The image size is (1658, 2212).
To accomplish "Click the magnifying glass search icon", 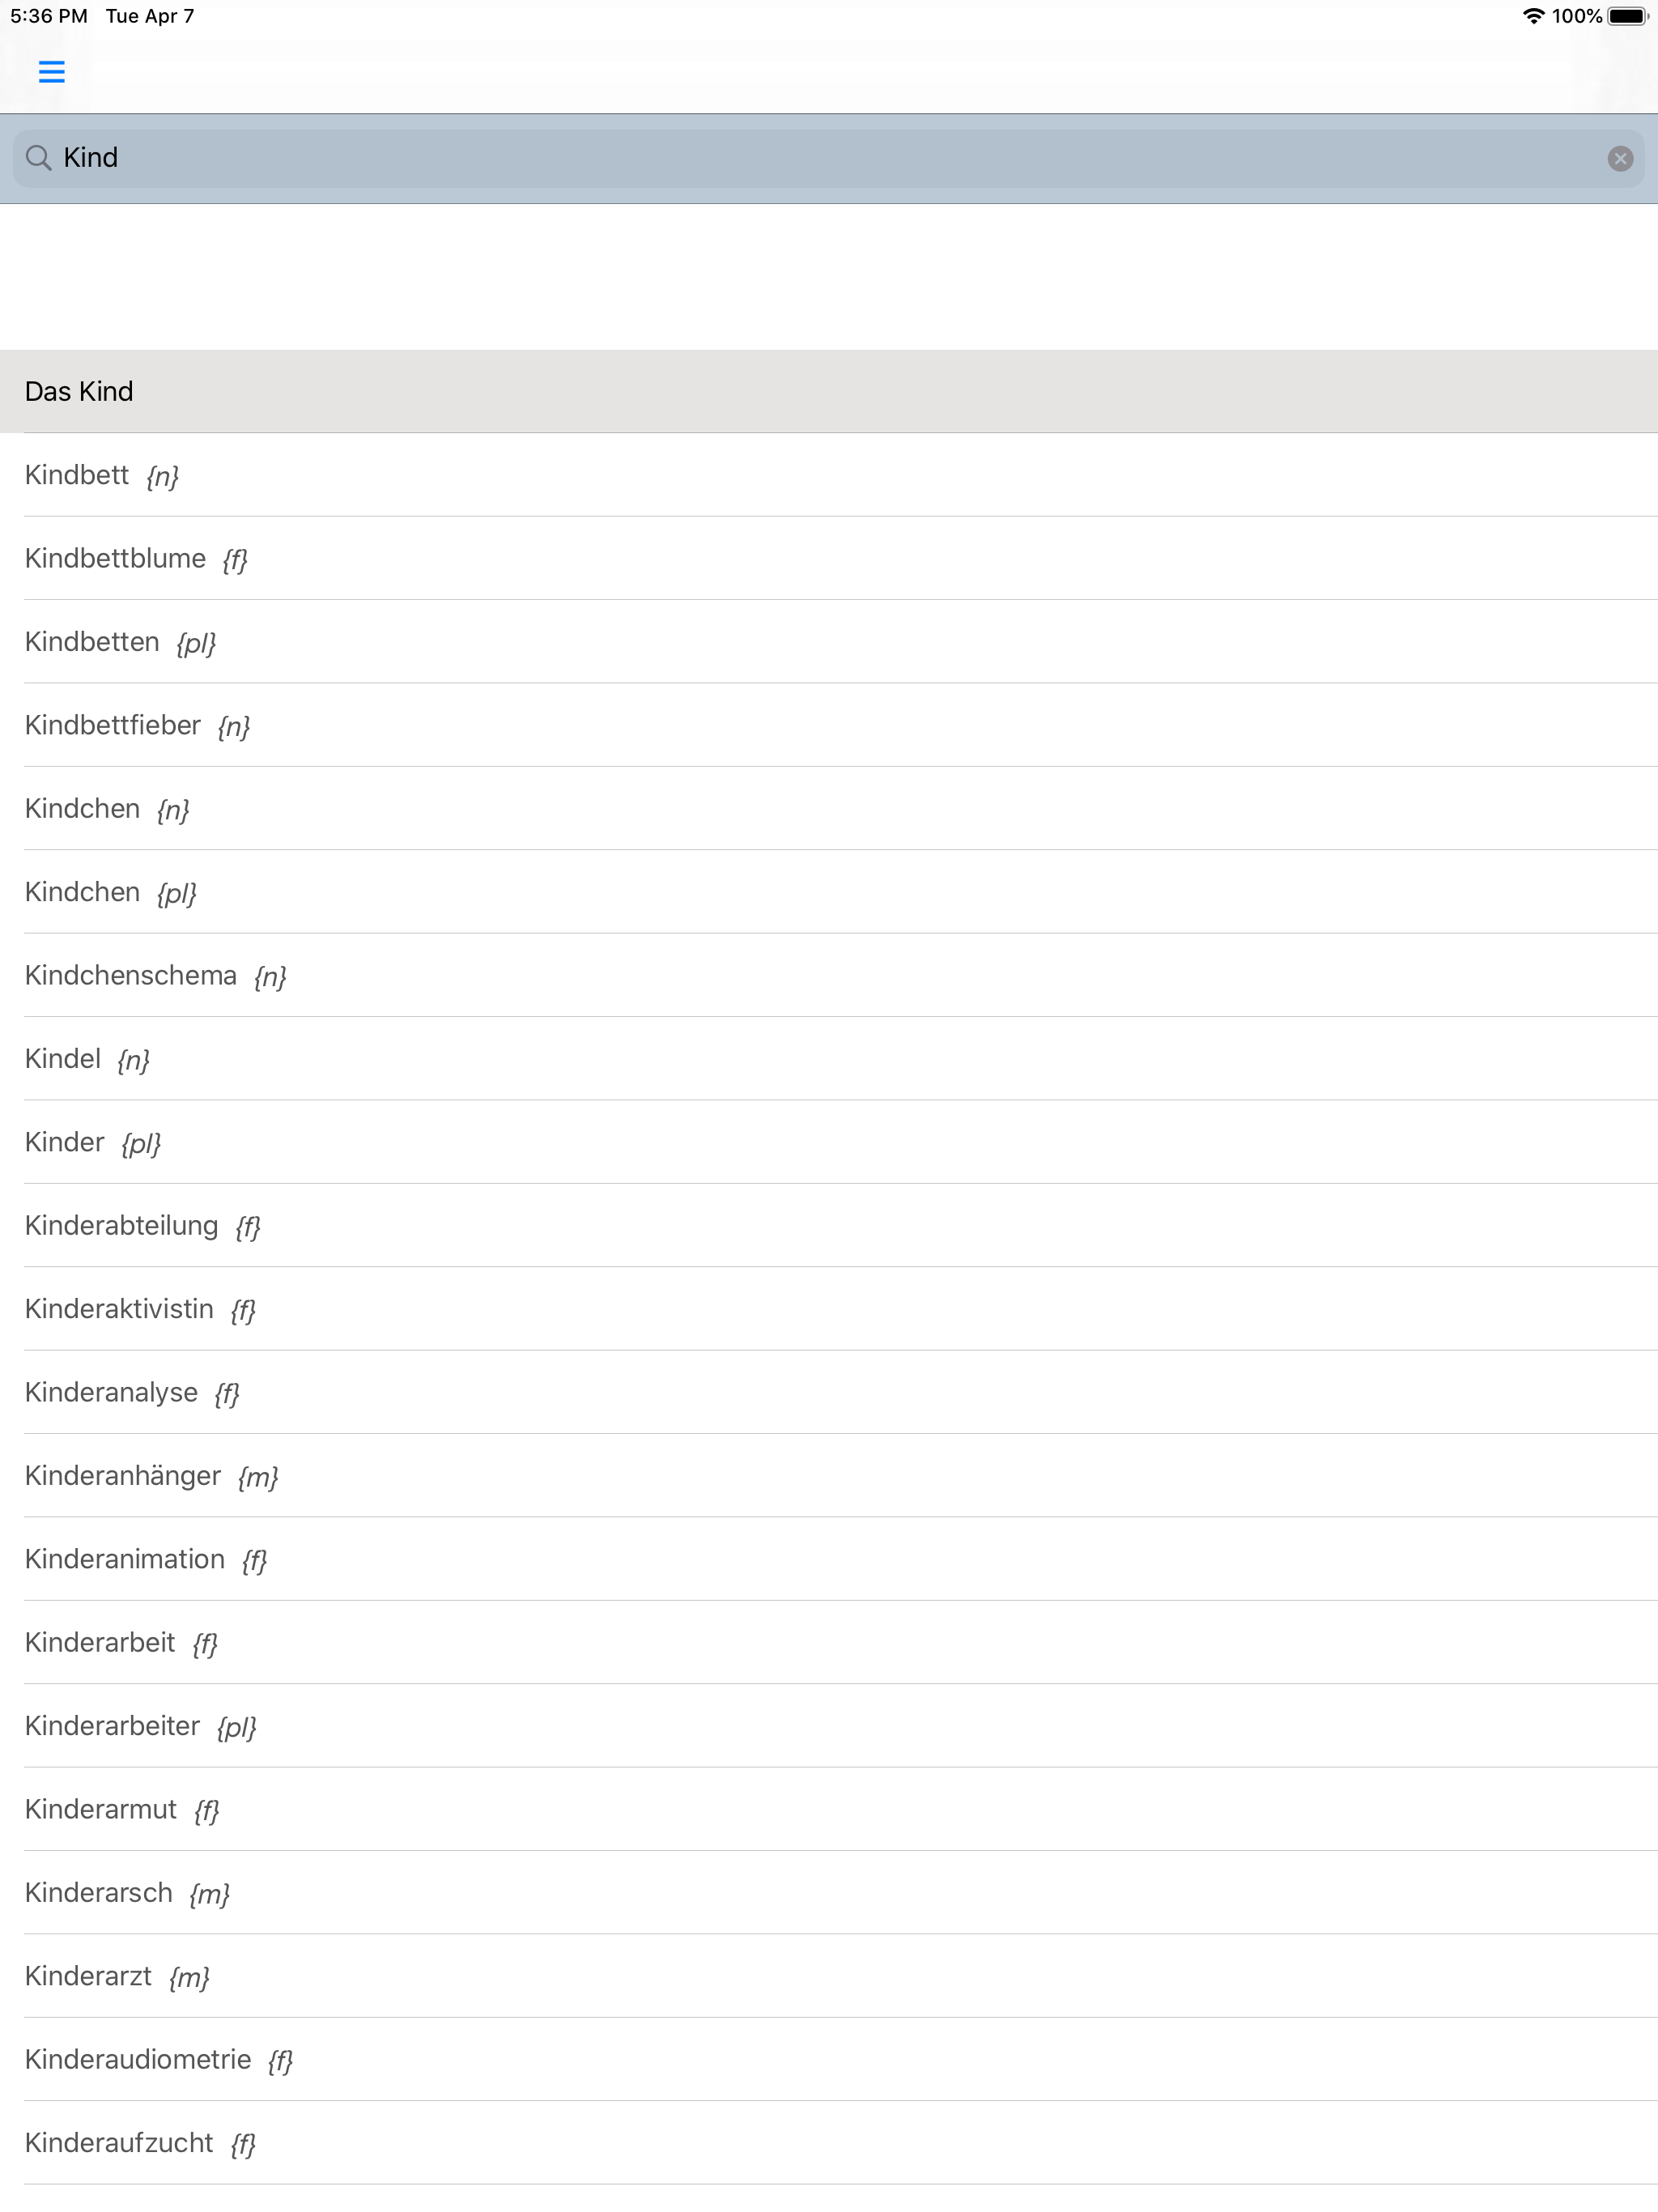I will coord(40,157).
